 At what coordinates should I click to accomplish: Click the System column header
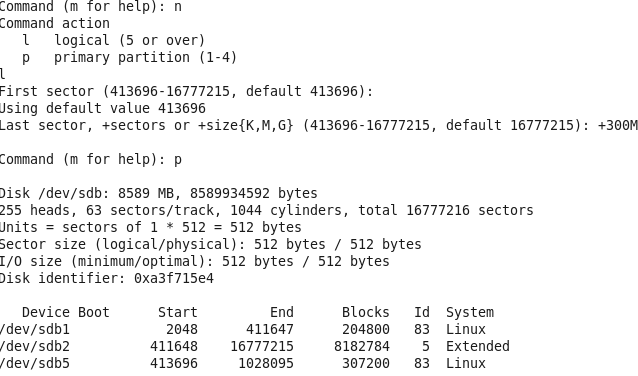pos(470,313)
